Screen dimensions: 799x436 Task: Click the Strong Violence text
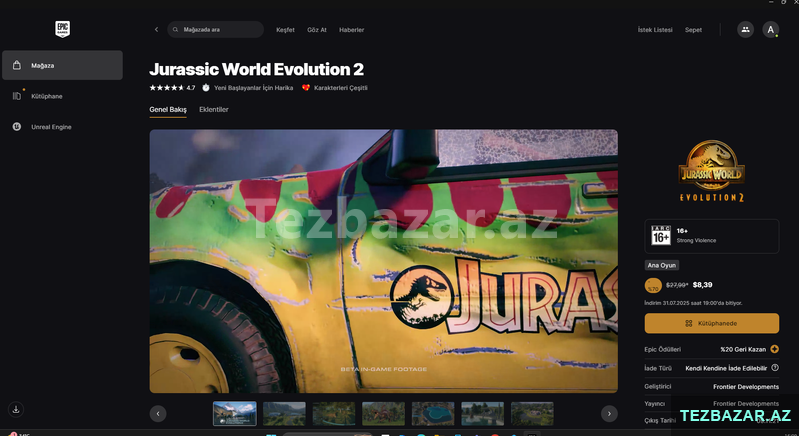696,240
